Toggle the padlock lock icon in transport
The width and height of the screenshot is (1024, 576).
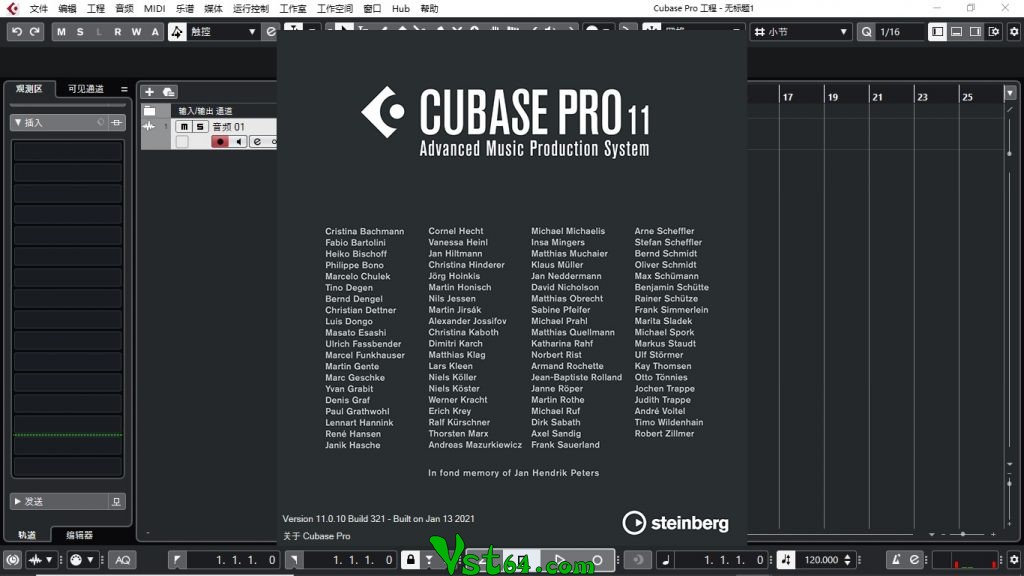click(x=411, y=560)
